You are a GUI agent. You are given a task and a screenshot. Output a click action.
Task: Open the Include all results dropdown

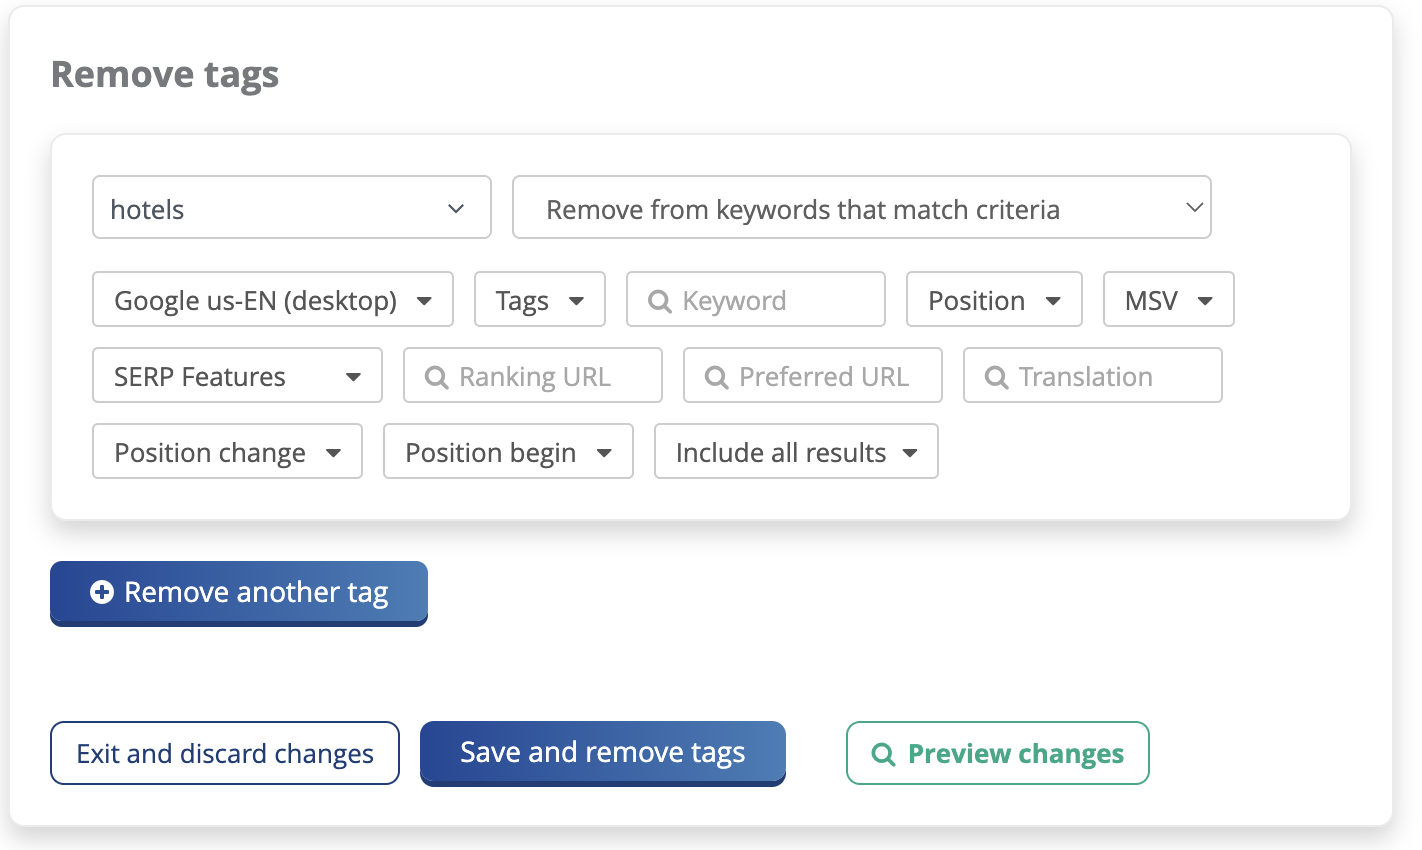(795, 452)
